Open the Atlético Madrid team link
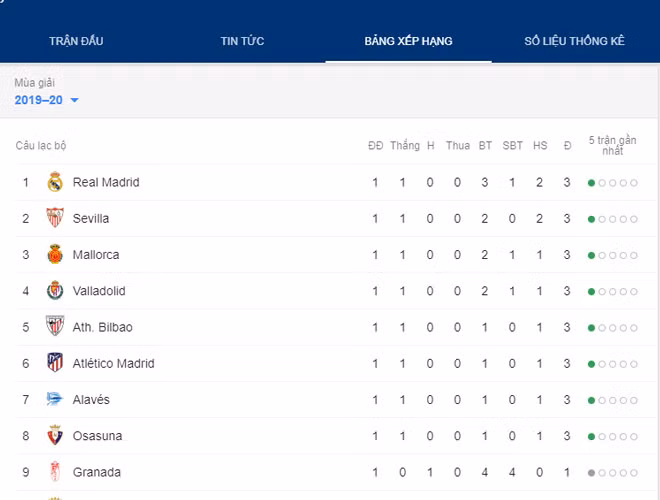The image size is (660, 500). click(113, 363)
